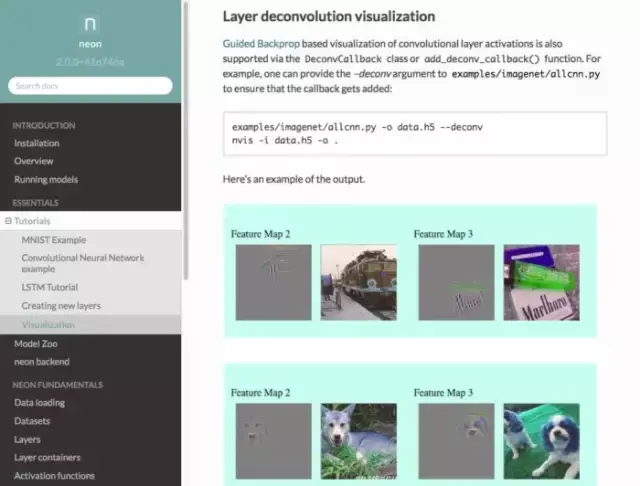
Task: Click the Search docs field
Action: [x=90, y=86]
